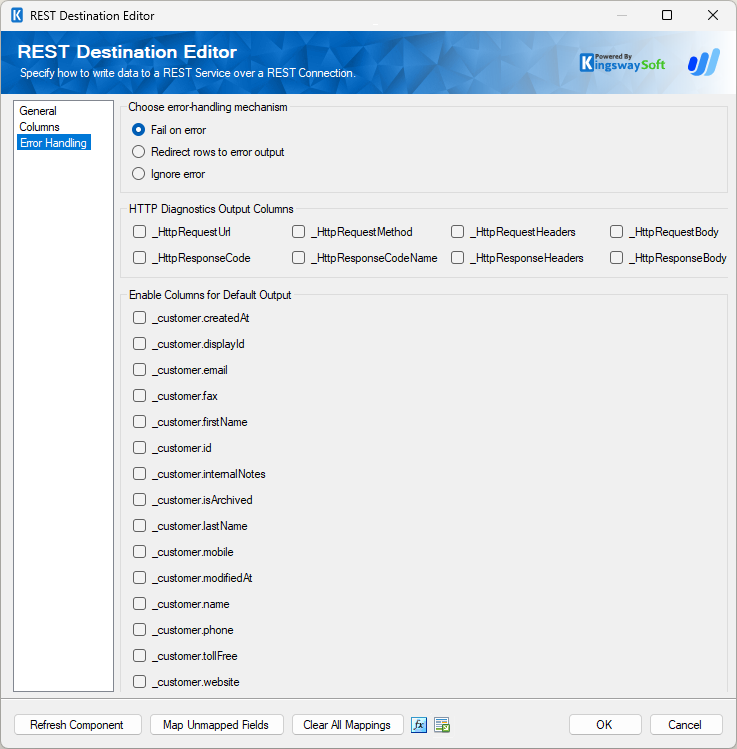737x749 pixels.
Task: Click the documentation table icon beside fx
Action: click(x=442, y=725)
